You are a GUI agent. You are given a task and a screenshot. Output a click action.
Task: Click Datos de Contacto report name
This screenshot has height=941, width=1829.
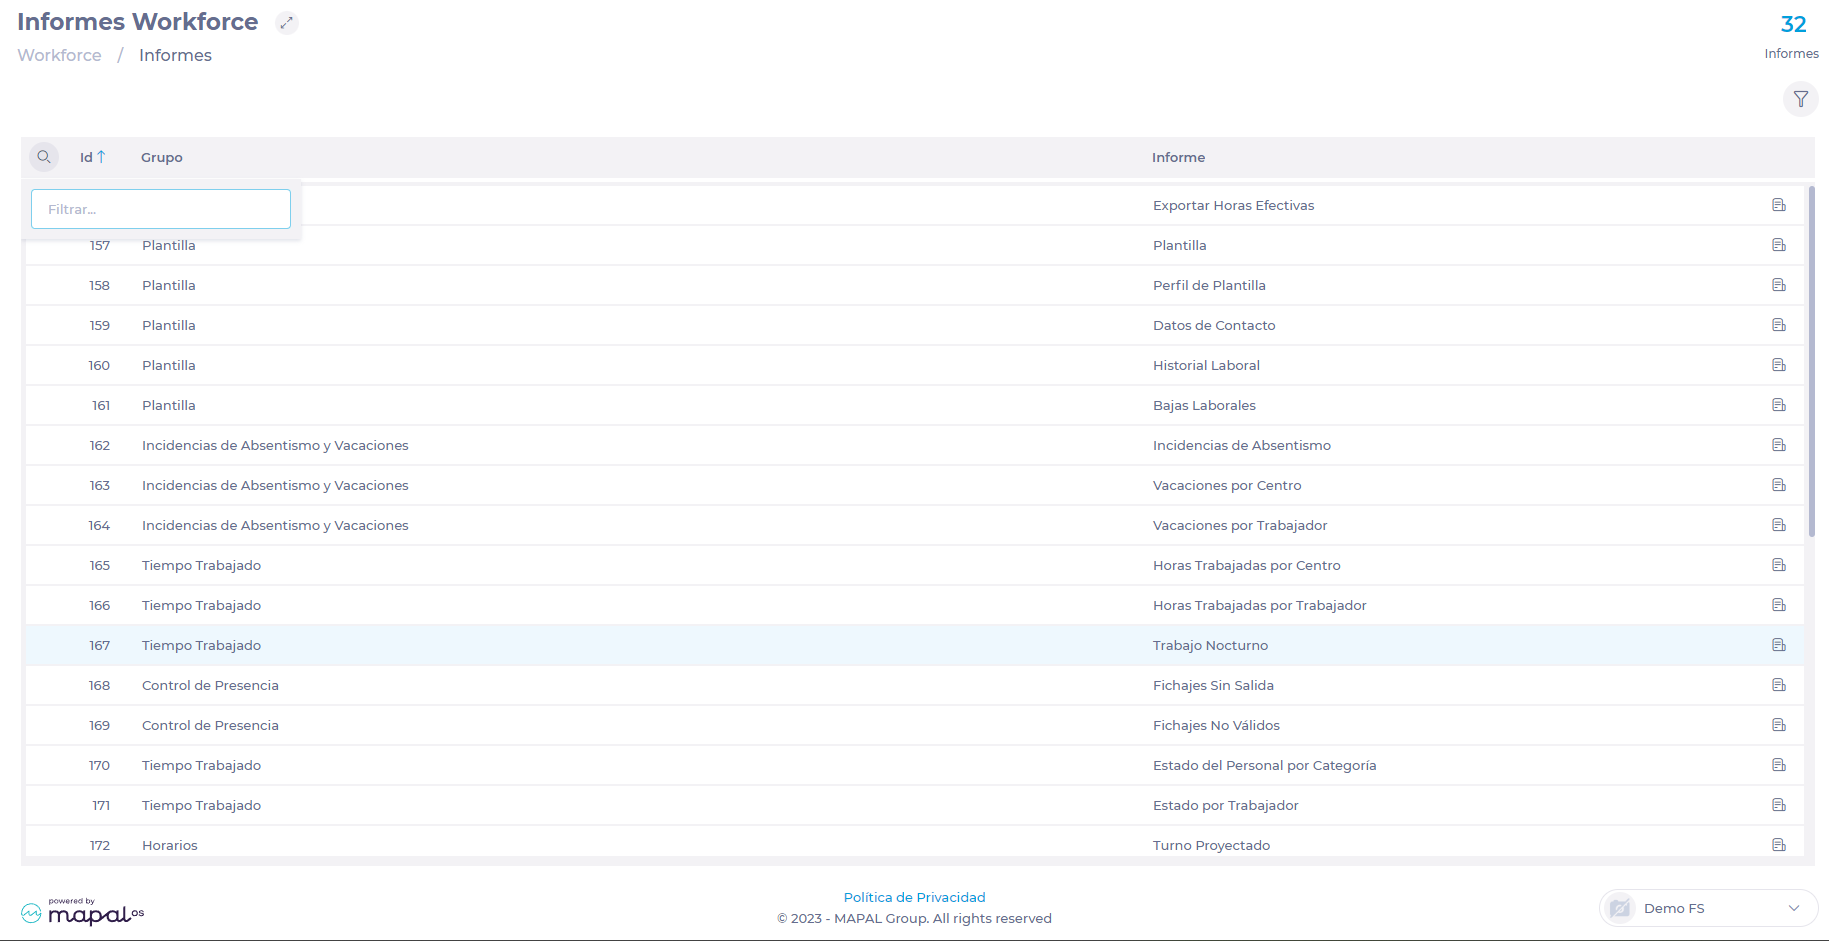(x=1214, y=325)
